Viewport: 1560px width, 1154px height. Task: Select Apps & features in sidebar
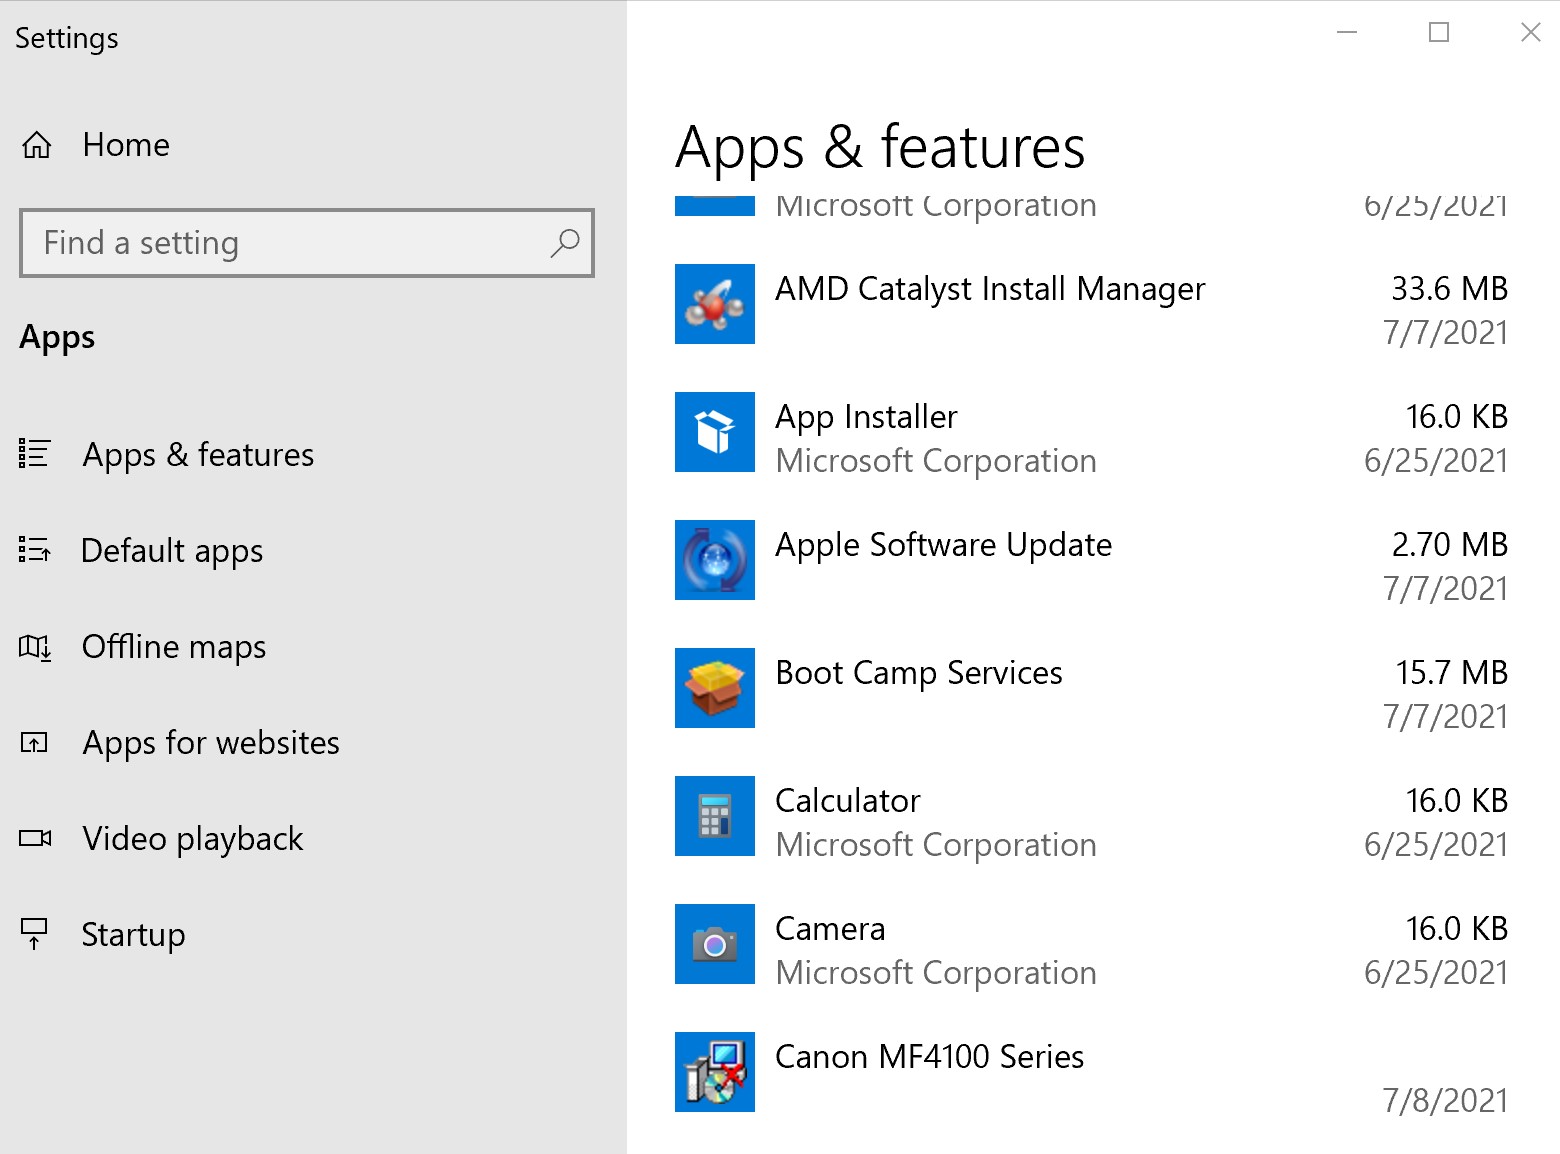point(197,455)
